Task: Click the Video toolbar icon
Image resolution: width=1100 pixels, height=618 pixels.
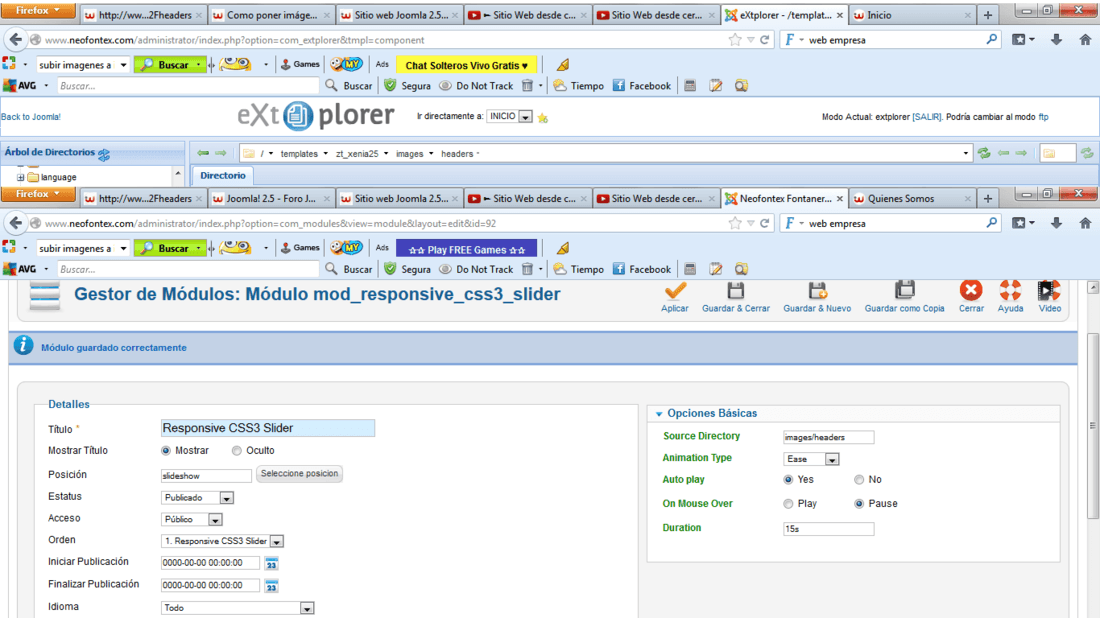Action: (1049, 291)
